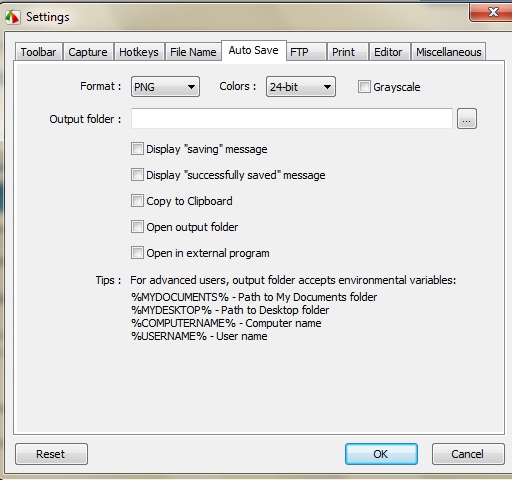The image size is (512, 480).
Task: Click the app icon in the title bar
Action: pos(13,17)
